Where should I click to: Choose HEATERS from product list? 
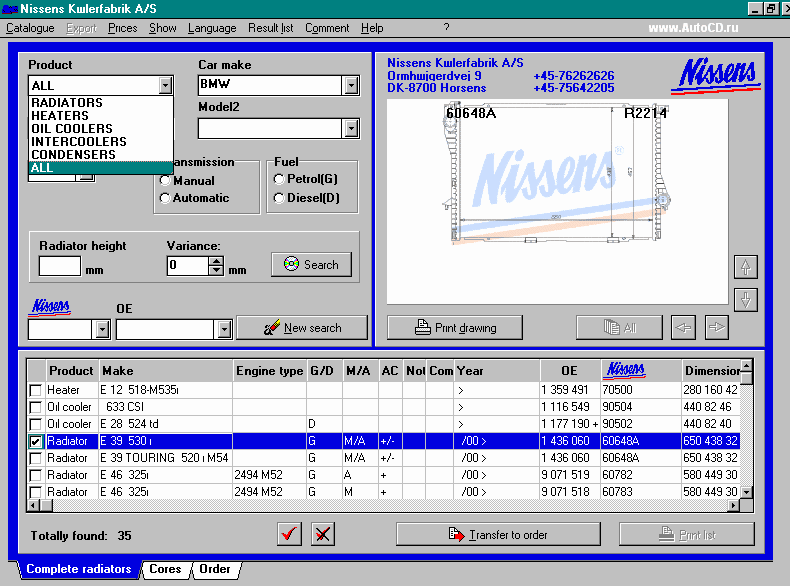101,115
